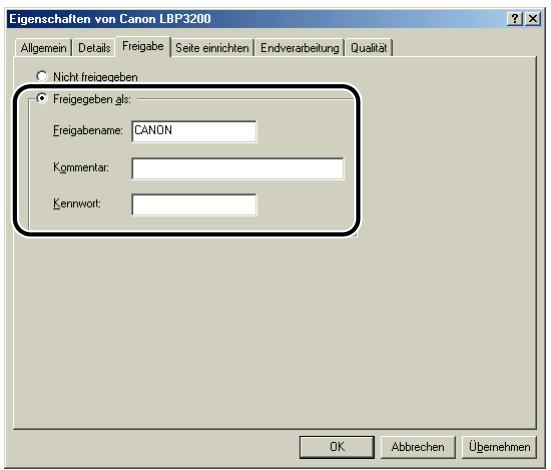Focus the Kommentar text field
The width and height of the screenshot is (551, 470).
click(x=238, y=168)
